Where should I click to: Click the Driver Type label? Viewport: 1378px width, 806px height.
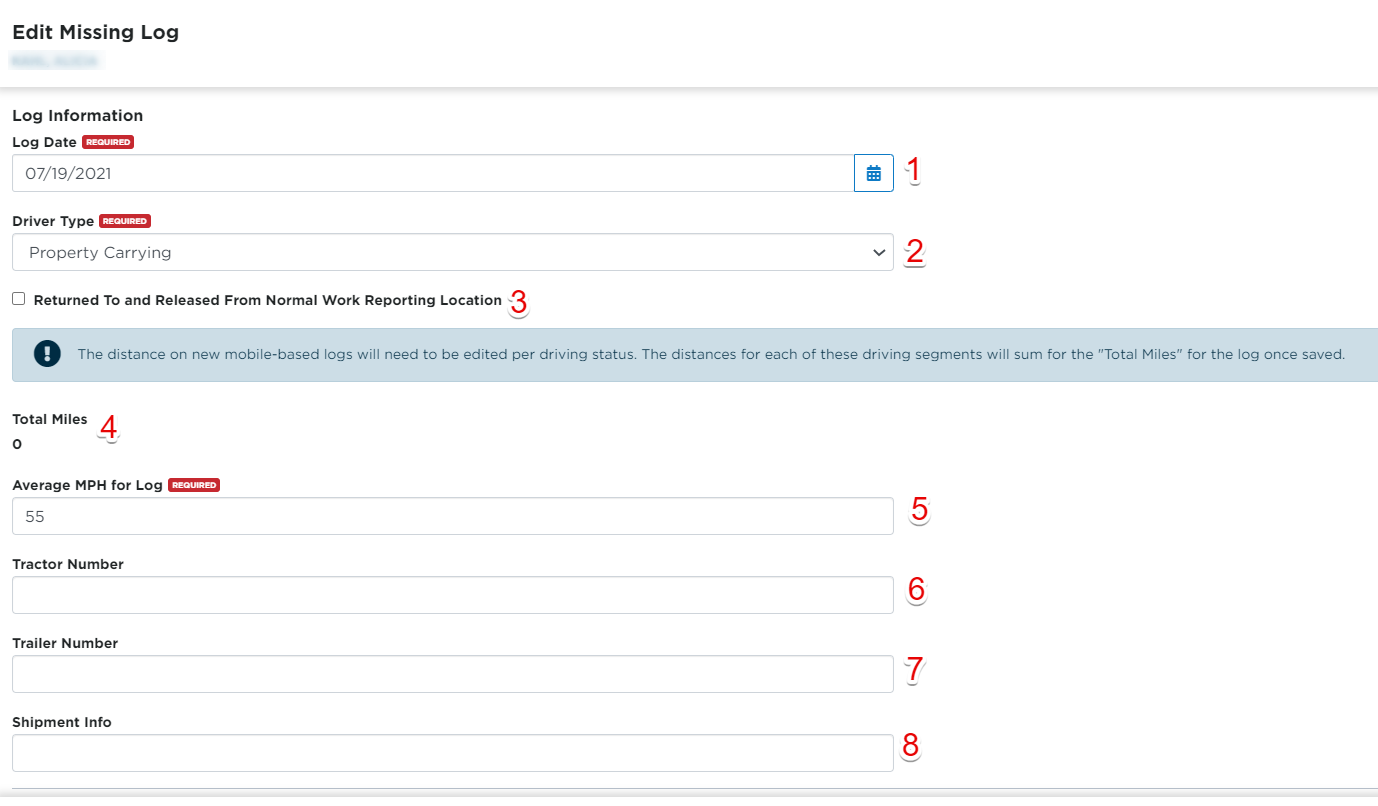coord(53,221)
